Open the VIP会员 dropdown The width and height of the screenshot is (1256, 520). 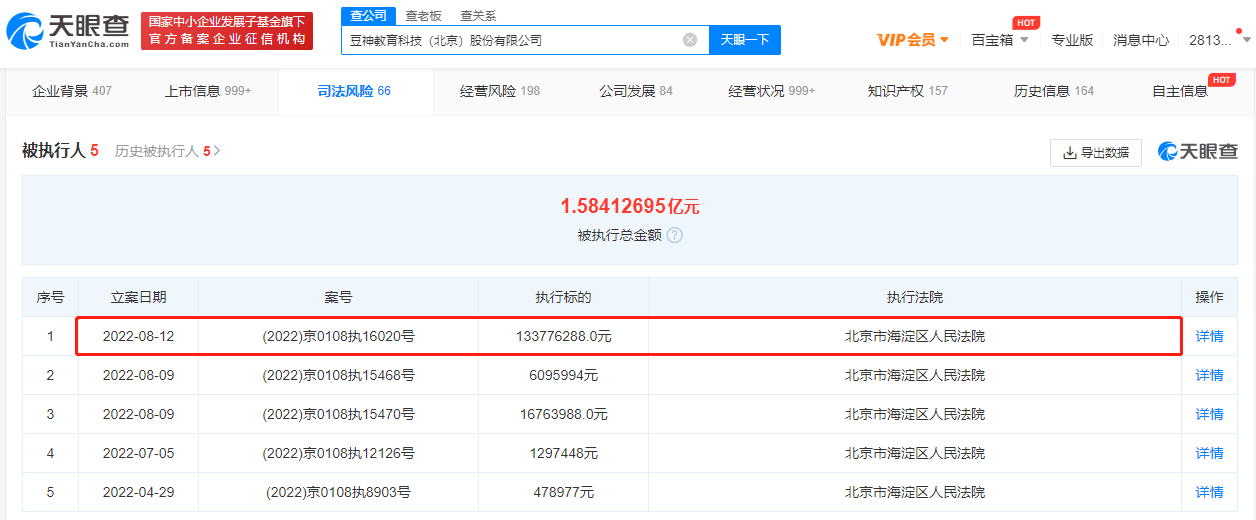[x=913, y=40]
